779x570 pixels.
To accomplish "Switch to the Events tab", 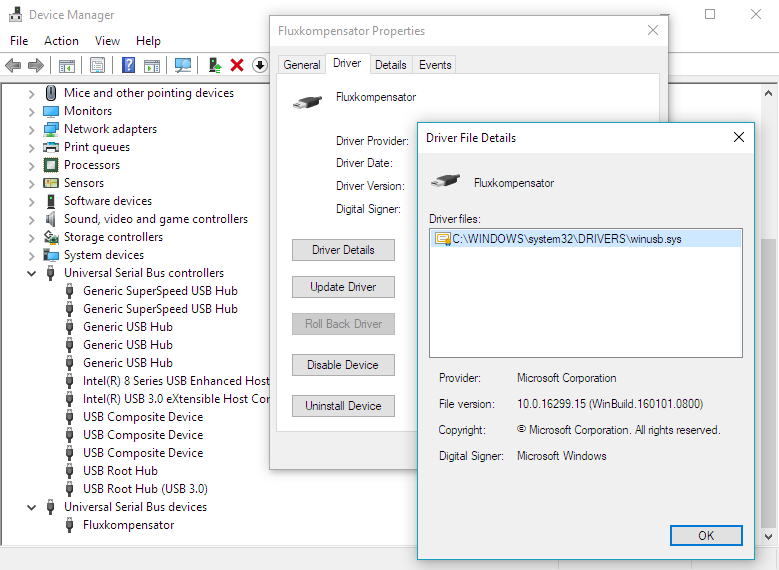I will click(x=435, y=65).
